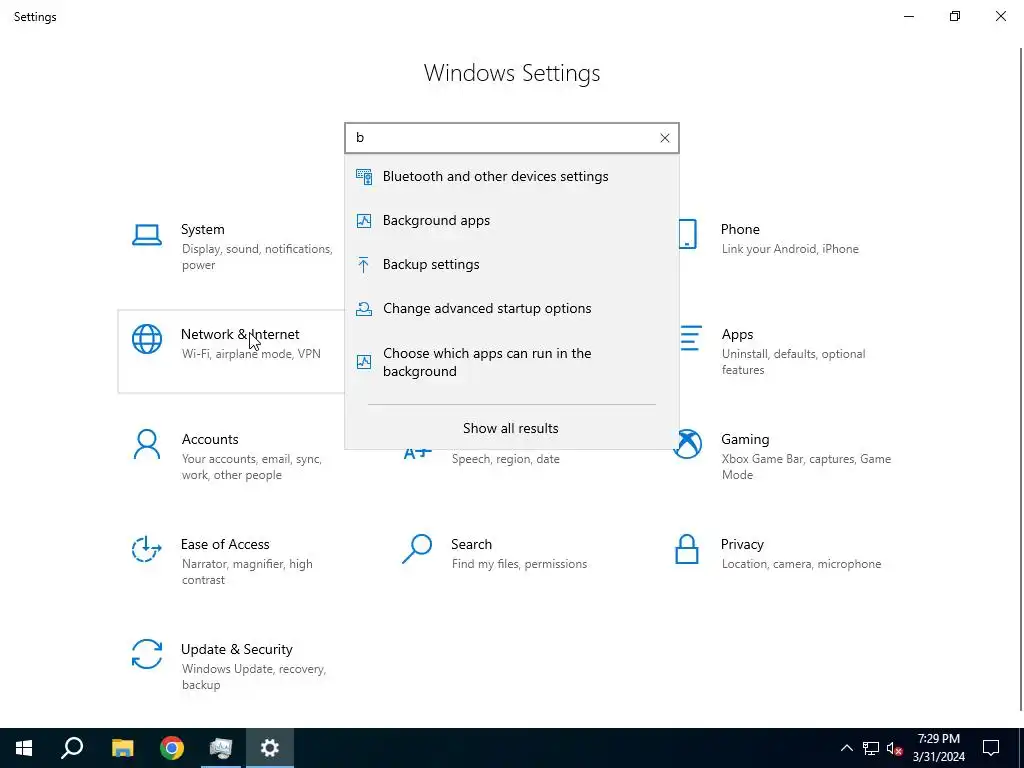
Task: Click "Wi-Fi, airplane mode, VPN" text
Action: click(x=251, y=354)
